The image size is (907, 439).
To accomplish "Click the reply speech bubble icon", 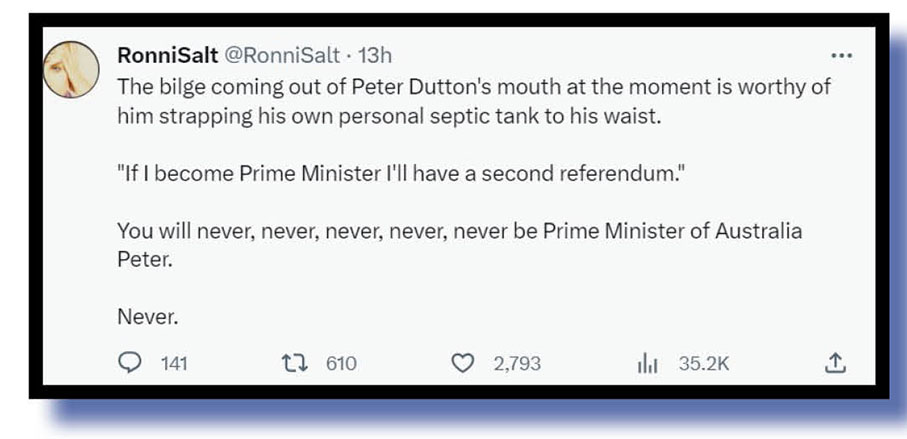I will pos(130,364).
